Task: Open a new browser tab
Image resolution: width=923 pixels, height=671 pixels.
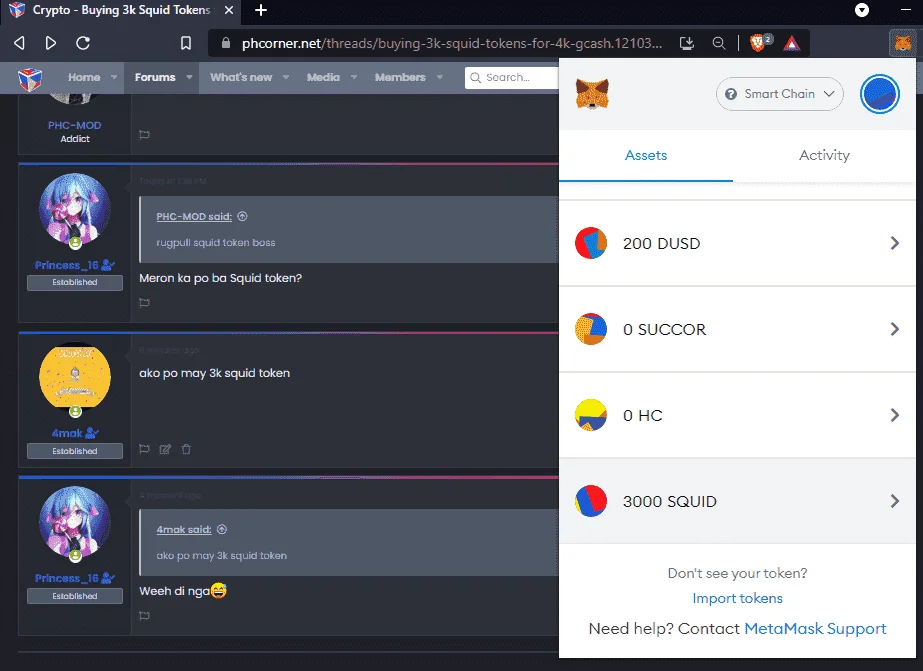Action: (261, 10)
